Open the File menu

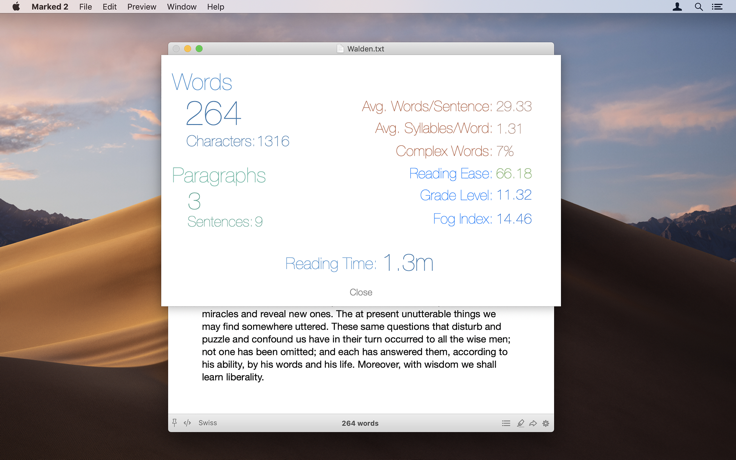pos(85,7)
